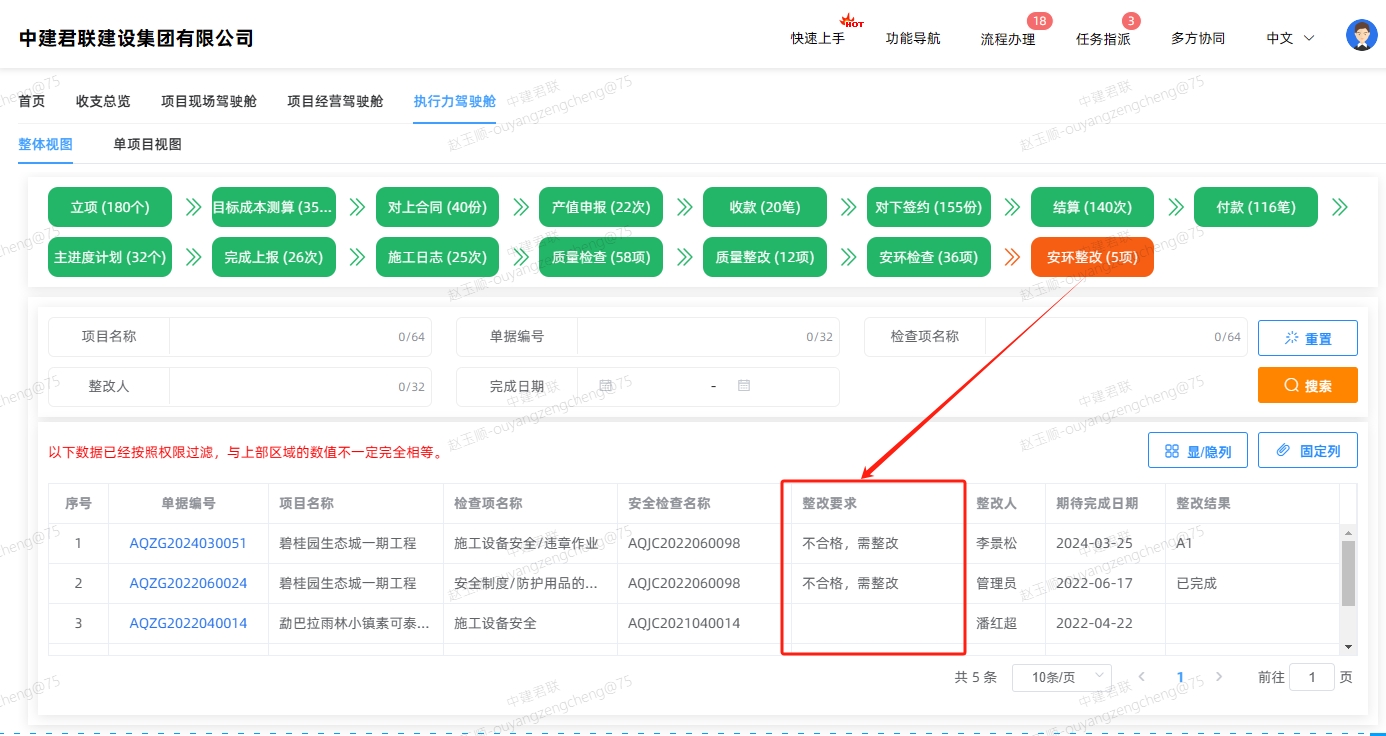Image resolution: width=1386 pixels, height=736 pixels.
Task: Open the 10条/页 page size dropdown
Action: tap(1062, 677)
